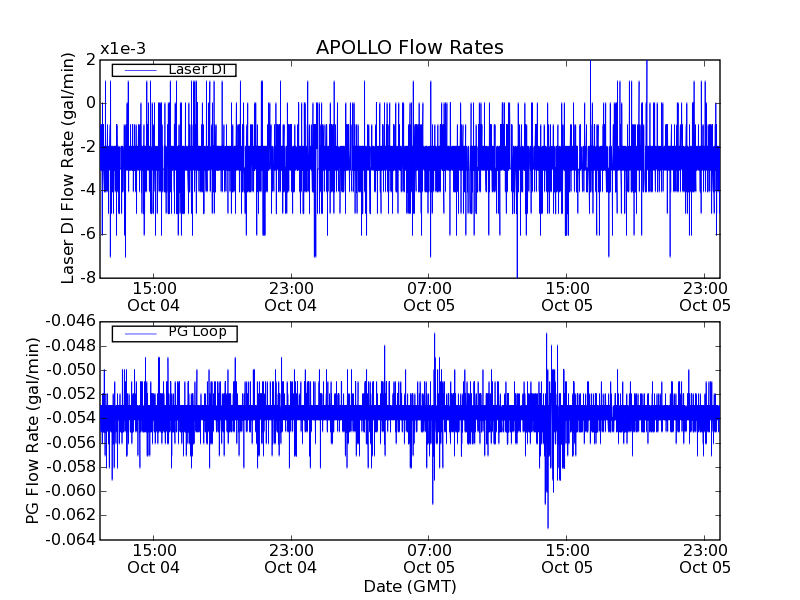
Task: Click "15:00 Oct 05" under the PG Loop plot
Action: tap(567, 559)
